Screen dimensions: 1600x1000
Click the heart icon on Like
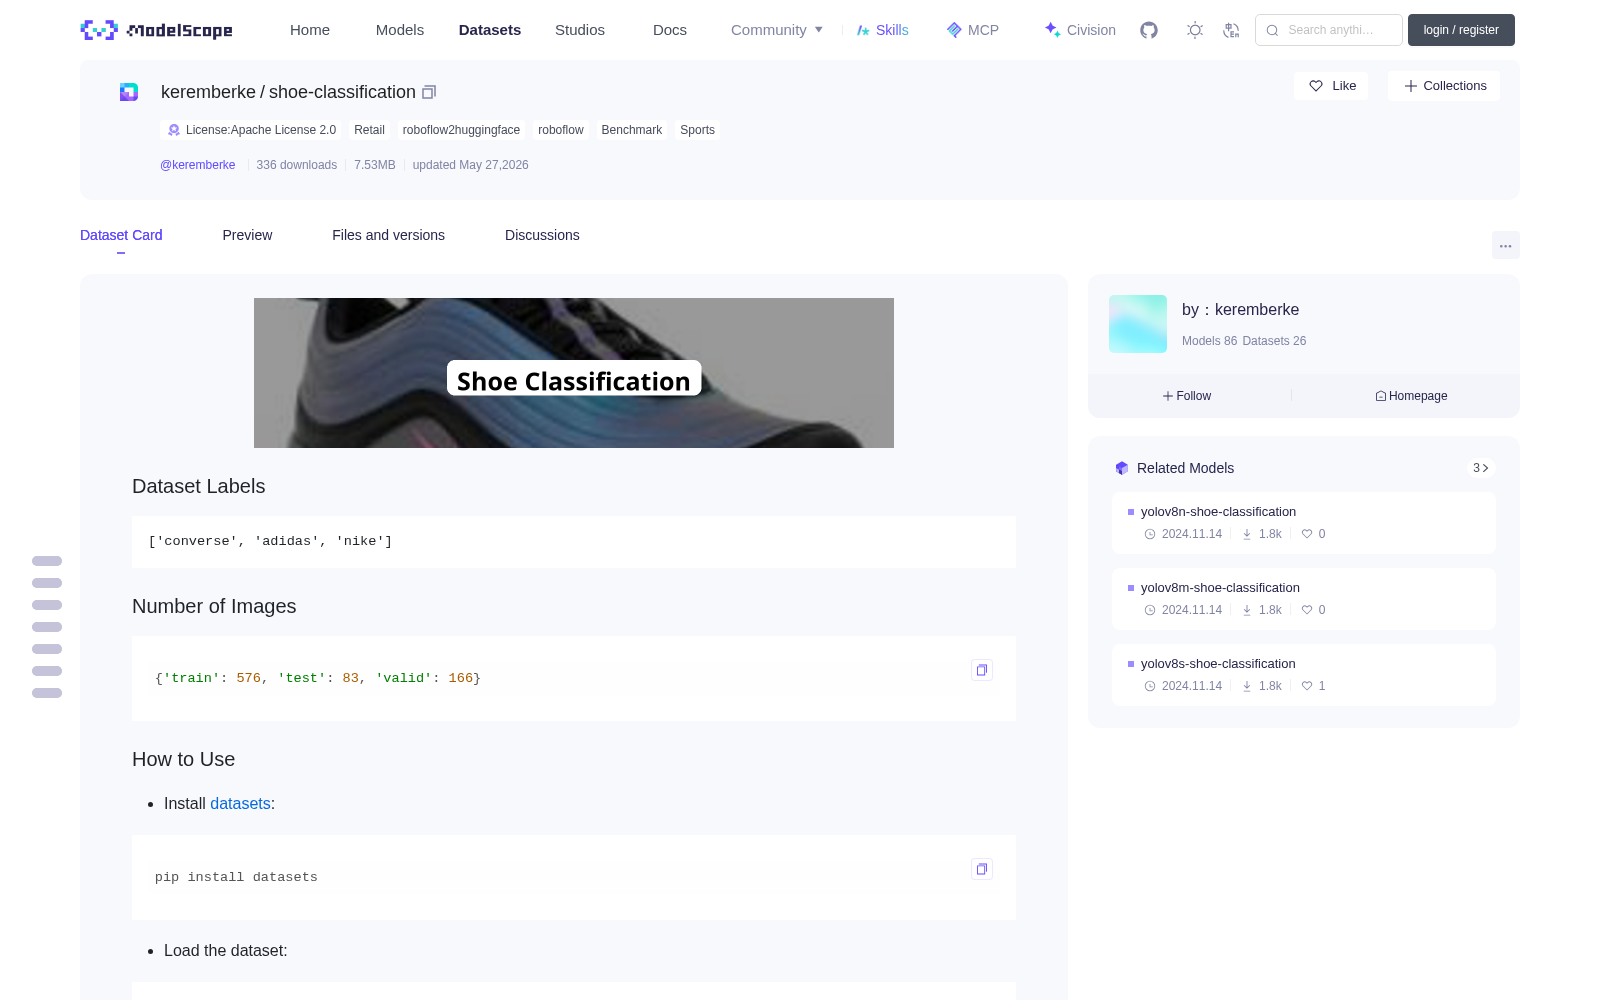pos(1316,86)
